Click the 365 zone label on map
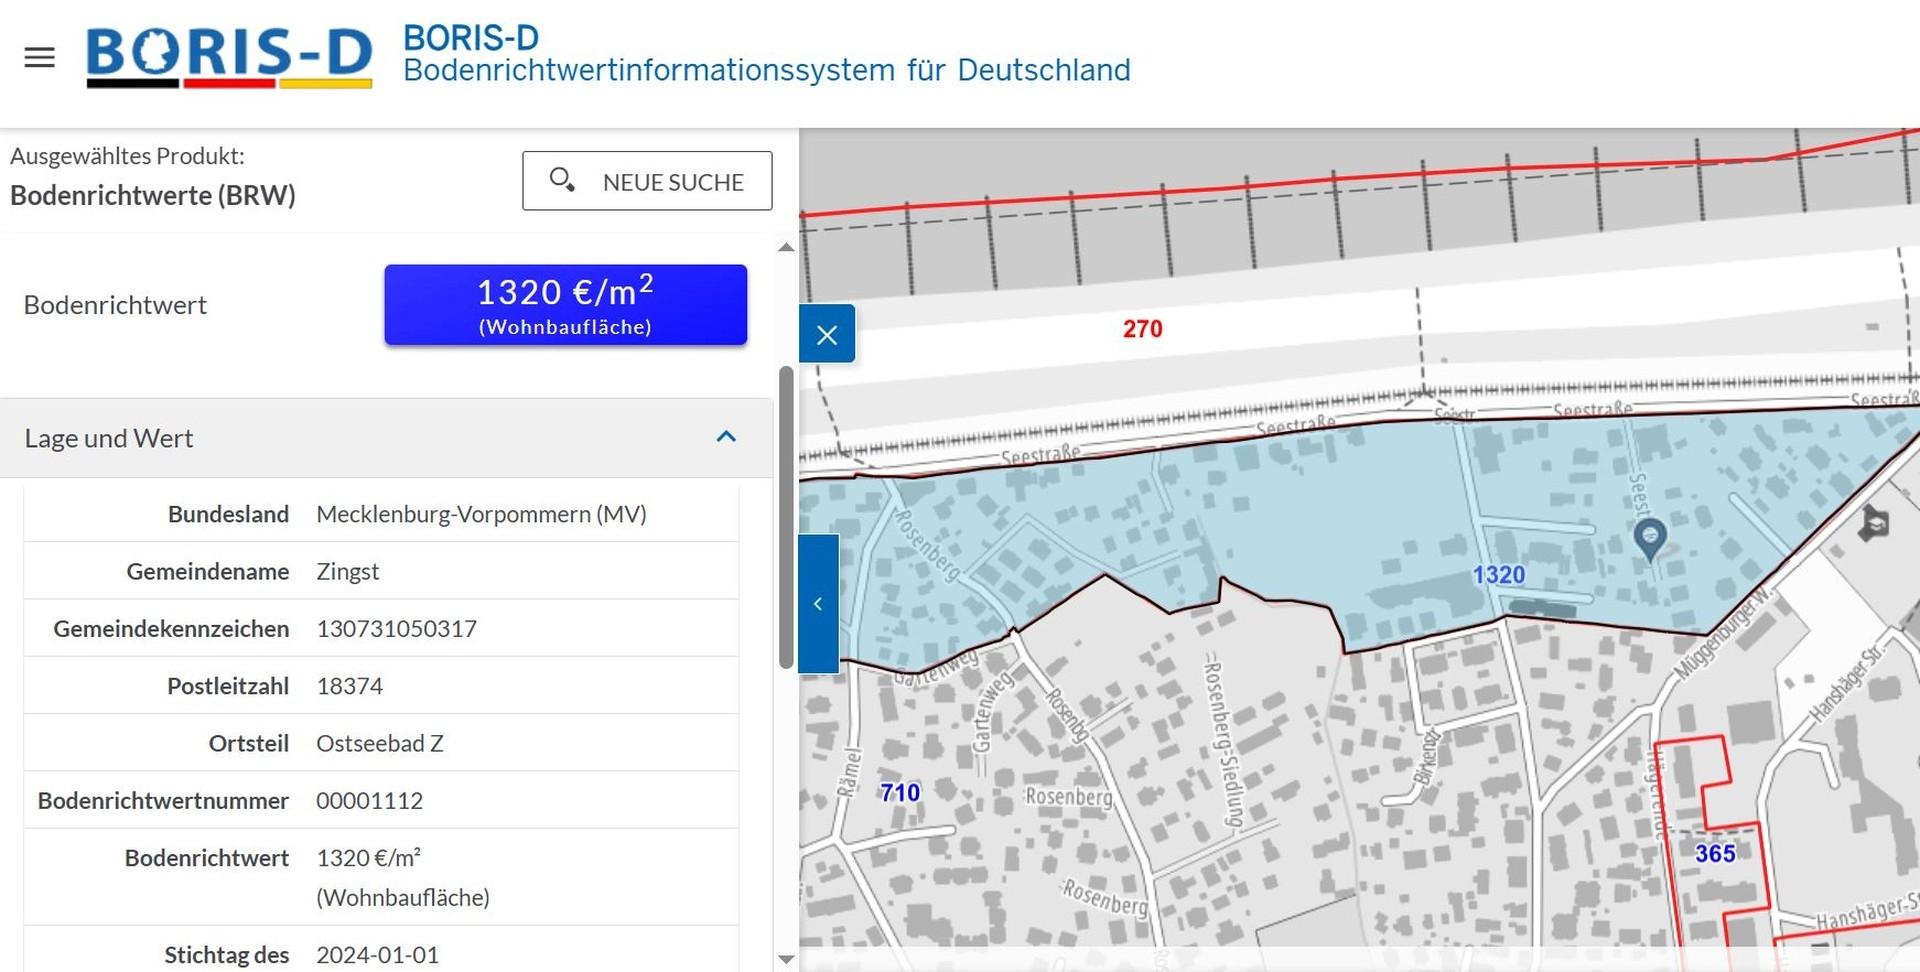The image size is (1920, 972). point(1715,853)
